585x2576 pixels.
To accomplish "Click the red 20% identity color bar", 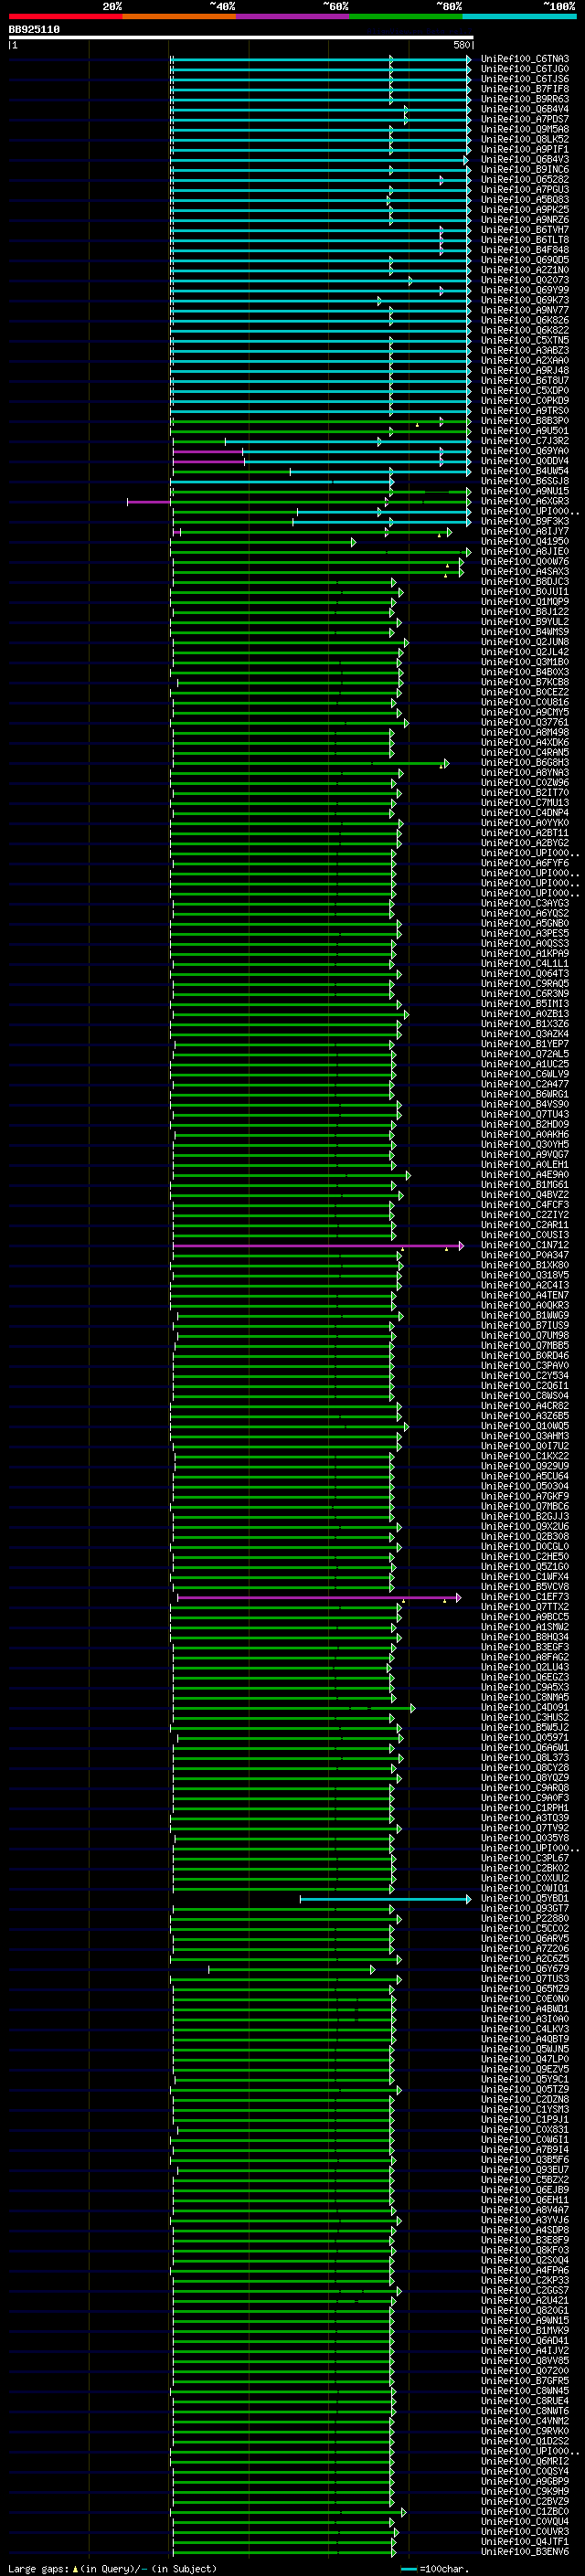I will [x=65, y=16].
